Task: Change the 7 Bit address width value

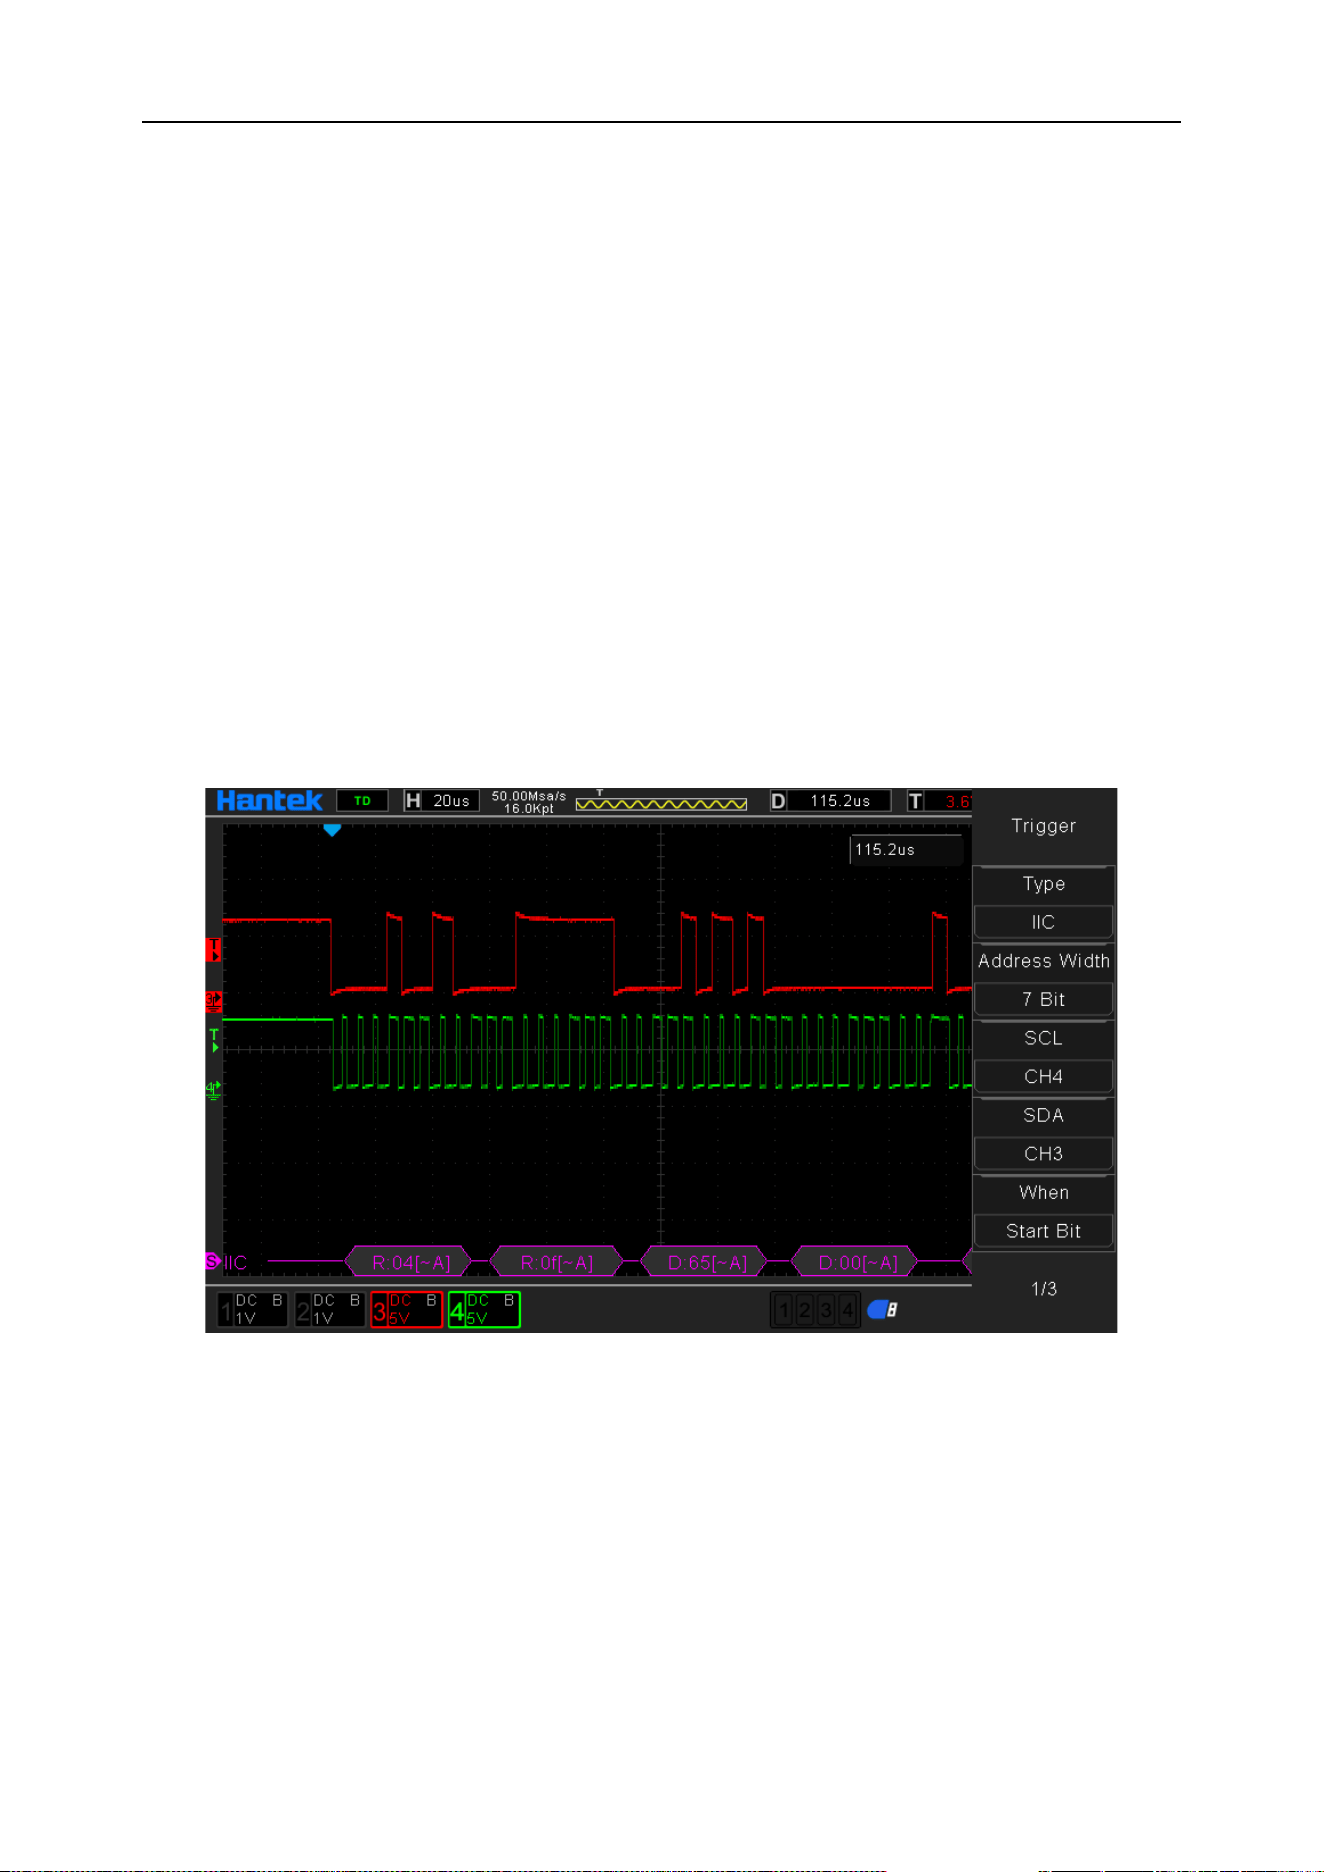Action: 1043,999
